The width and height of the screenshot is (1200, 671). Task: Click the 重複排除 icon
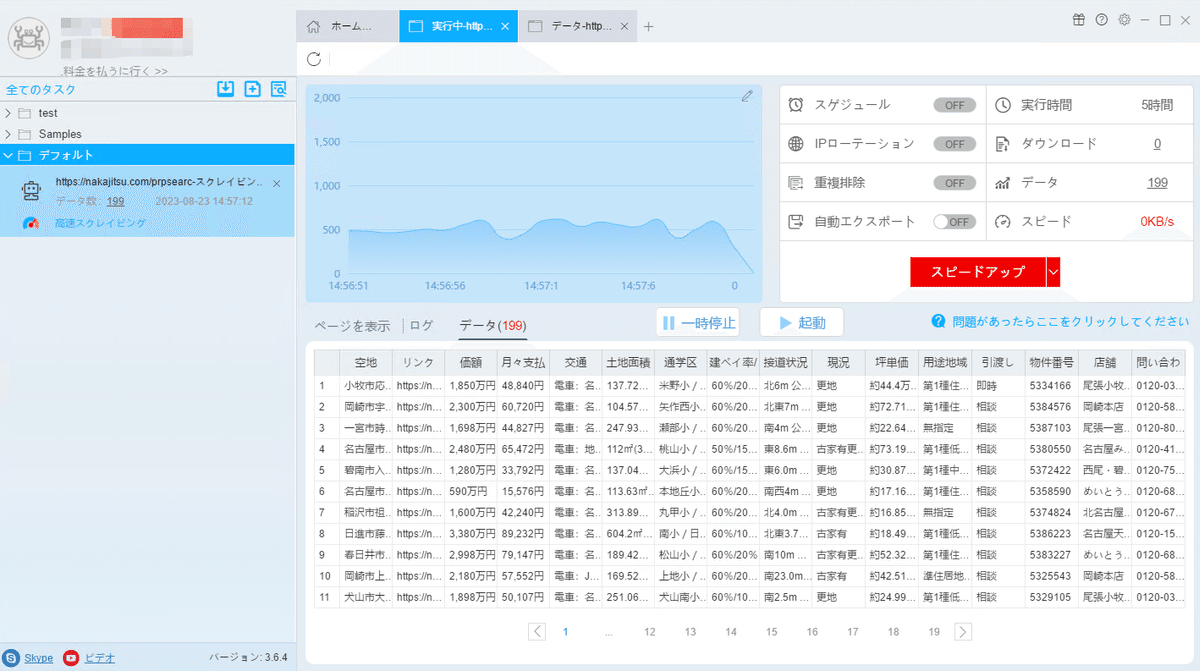coord(796,183)
